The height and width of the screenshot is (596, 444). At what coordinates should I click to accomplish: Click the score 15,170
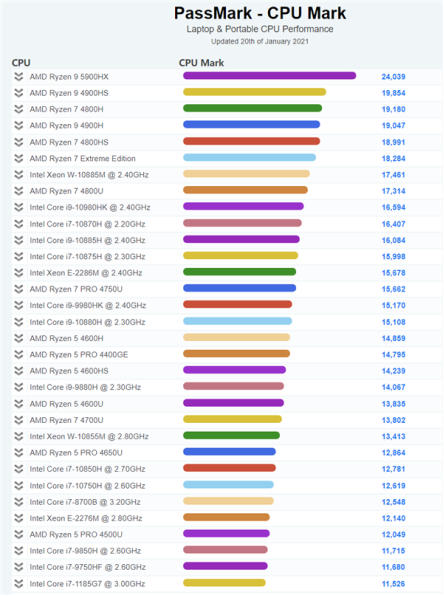(393, 306)
